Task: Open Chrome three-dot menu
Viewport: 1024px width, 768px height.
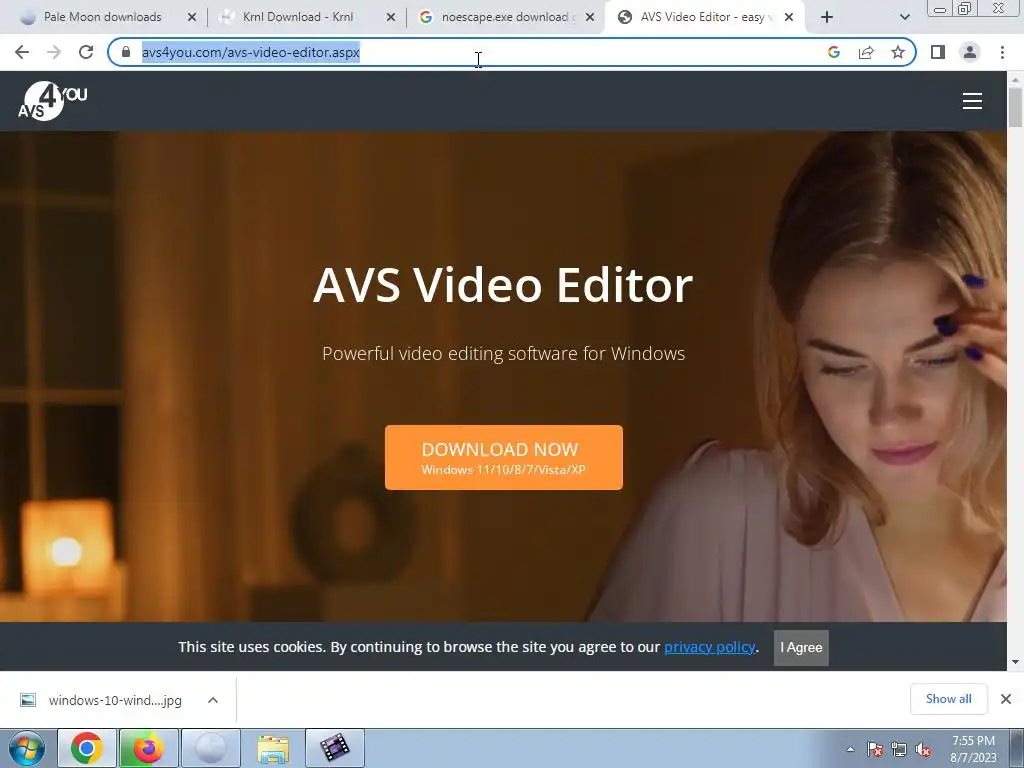Action: [1002, 52]
